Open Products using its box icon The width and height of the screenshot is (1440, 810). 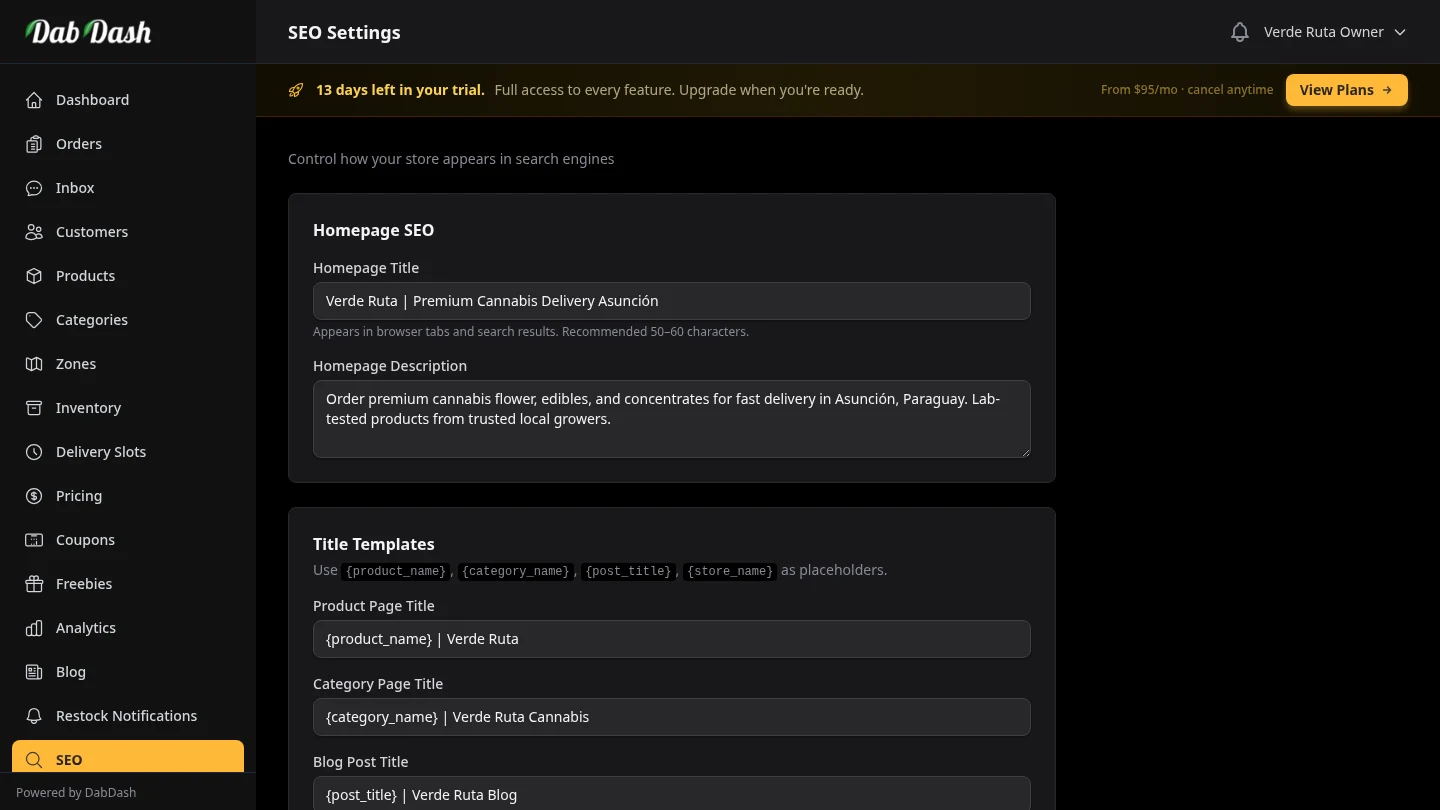pos(33,276)
